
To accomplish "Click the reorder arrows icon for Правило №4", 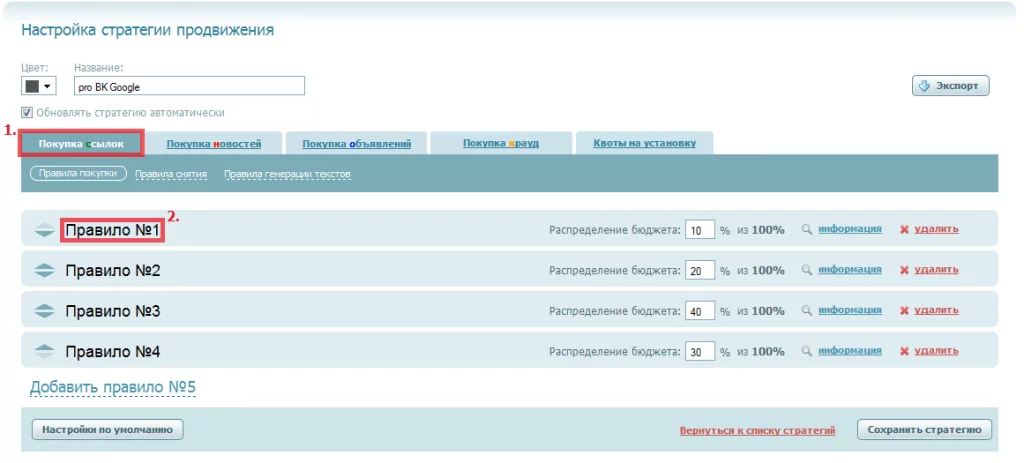I will [x=44, y=352].
